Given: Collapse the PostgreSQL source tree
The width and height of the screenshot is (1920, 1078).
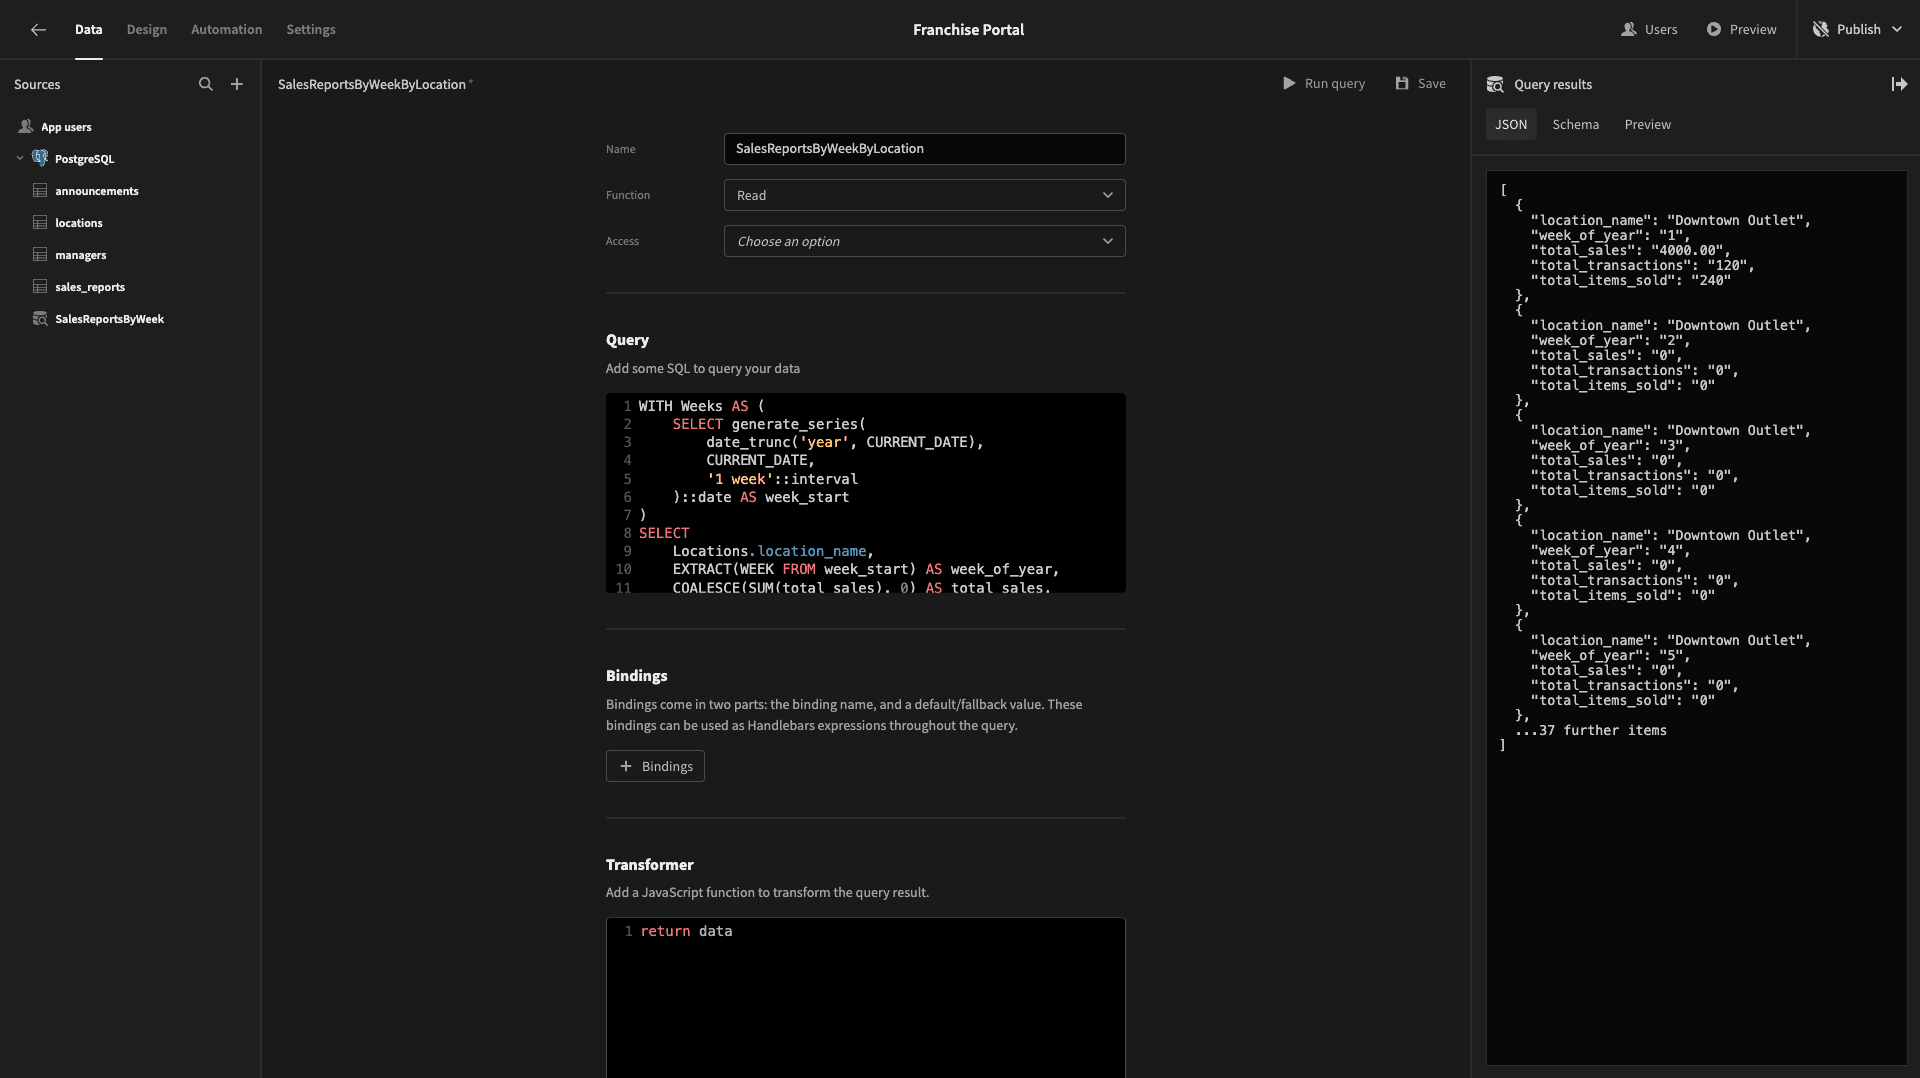Looking at the screenshot, I should [x=20, y=158].
